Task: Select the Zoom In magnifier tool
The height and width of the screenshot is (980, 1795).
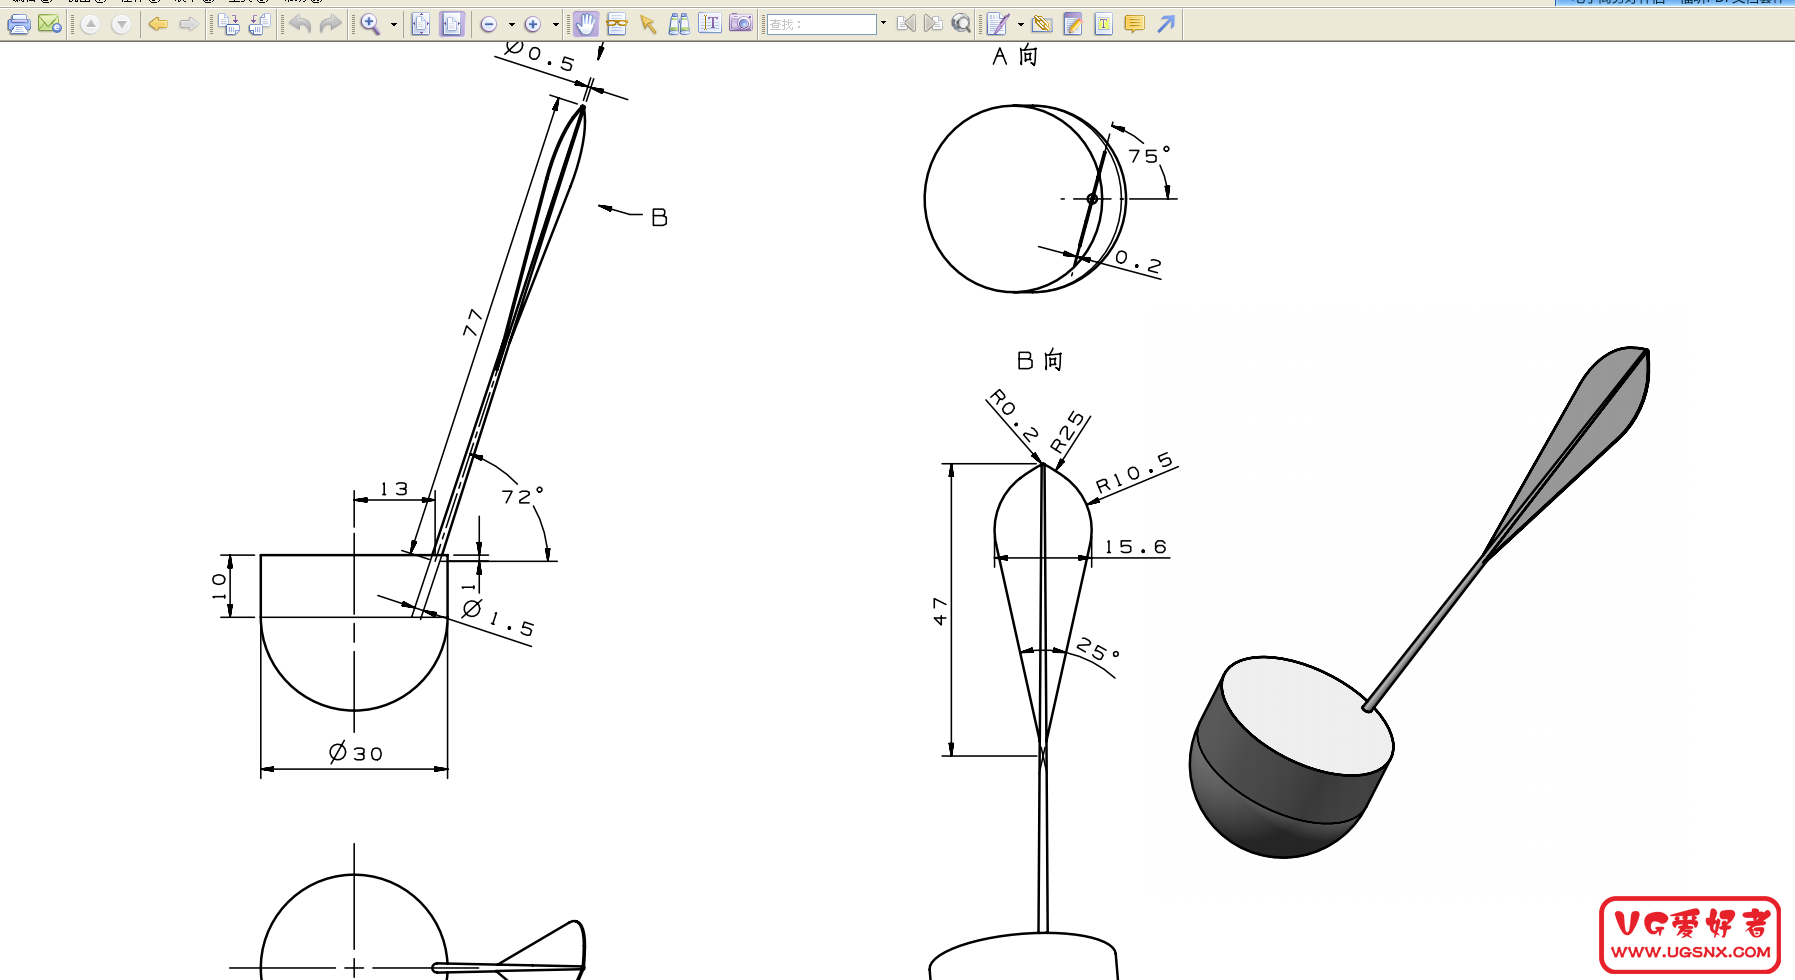Action: click(x=370, y=24)
